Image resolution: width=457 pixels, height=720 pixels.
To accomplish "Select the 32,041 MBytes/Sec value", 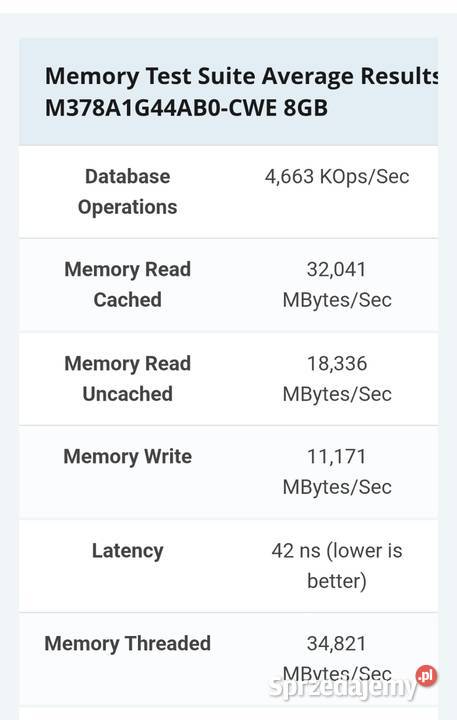I will point(337,284).
